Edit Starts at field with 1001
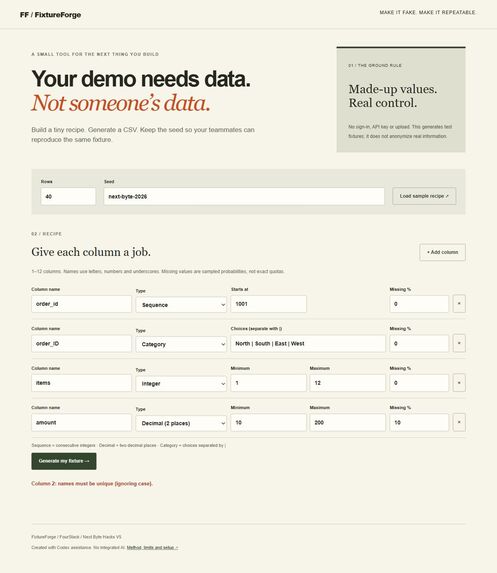497x573 pixels. (x=269, y=304)
